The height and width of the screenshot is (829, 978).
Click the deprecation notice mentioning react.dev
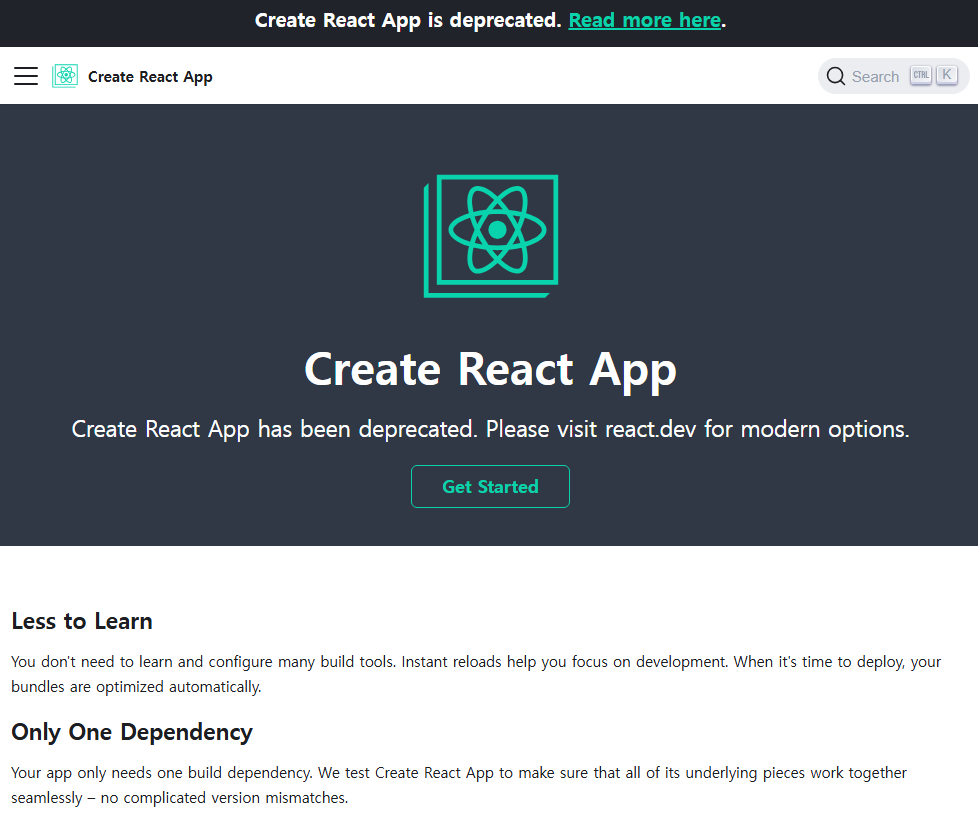pyautogui.click(x=490, y=429)
